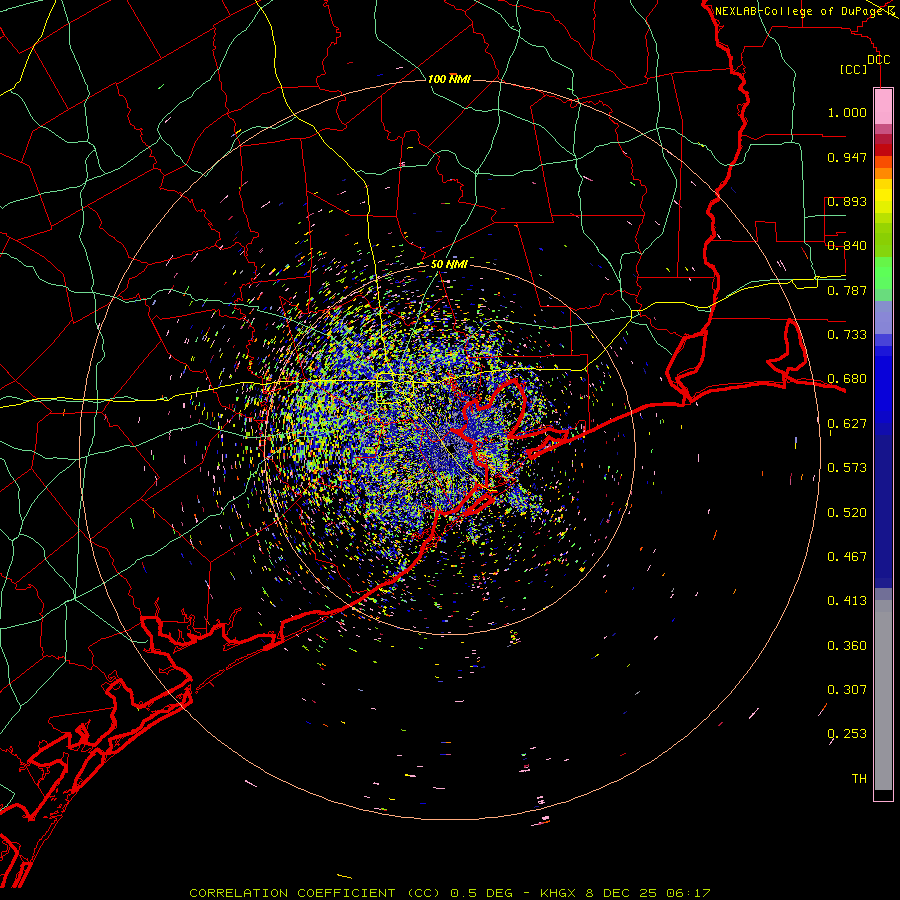Select the 0.947 legend value

pyautogui.click(x=847, y=157)
